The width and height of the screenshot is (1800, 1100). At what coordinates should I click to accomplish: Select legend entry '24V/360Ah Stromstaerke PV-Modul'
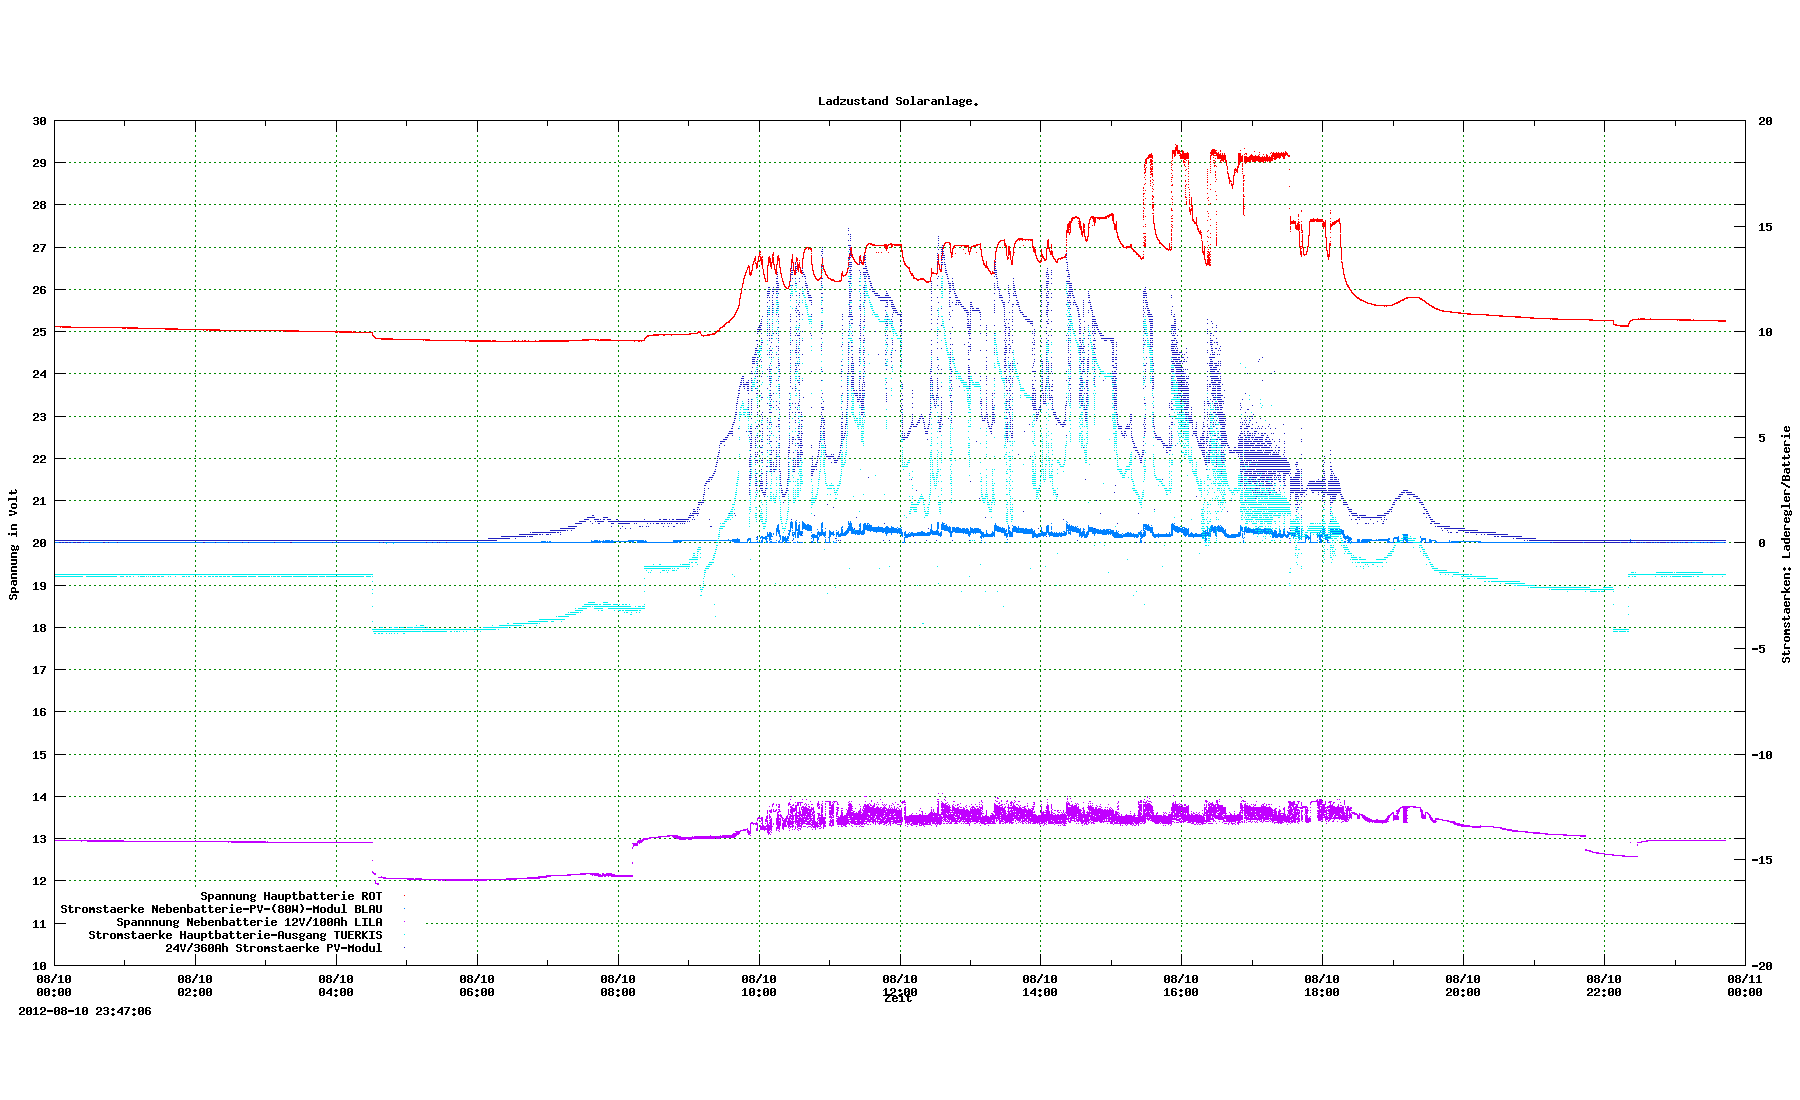click(273, 948)
